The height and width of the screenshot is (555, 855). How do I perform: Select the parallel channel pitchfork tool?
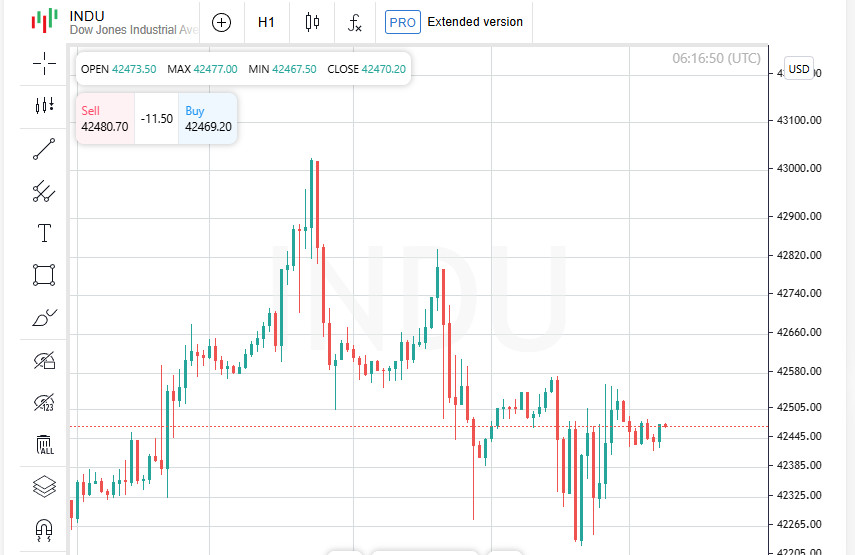44,190
